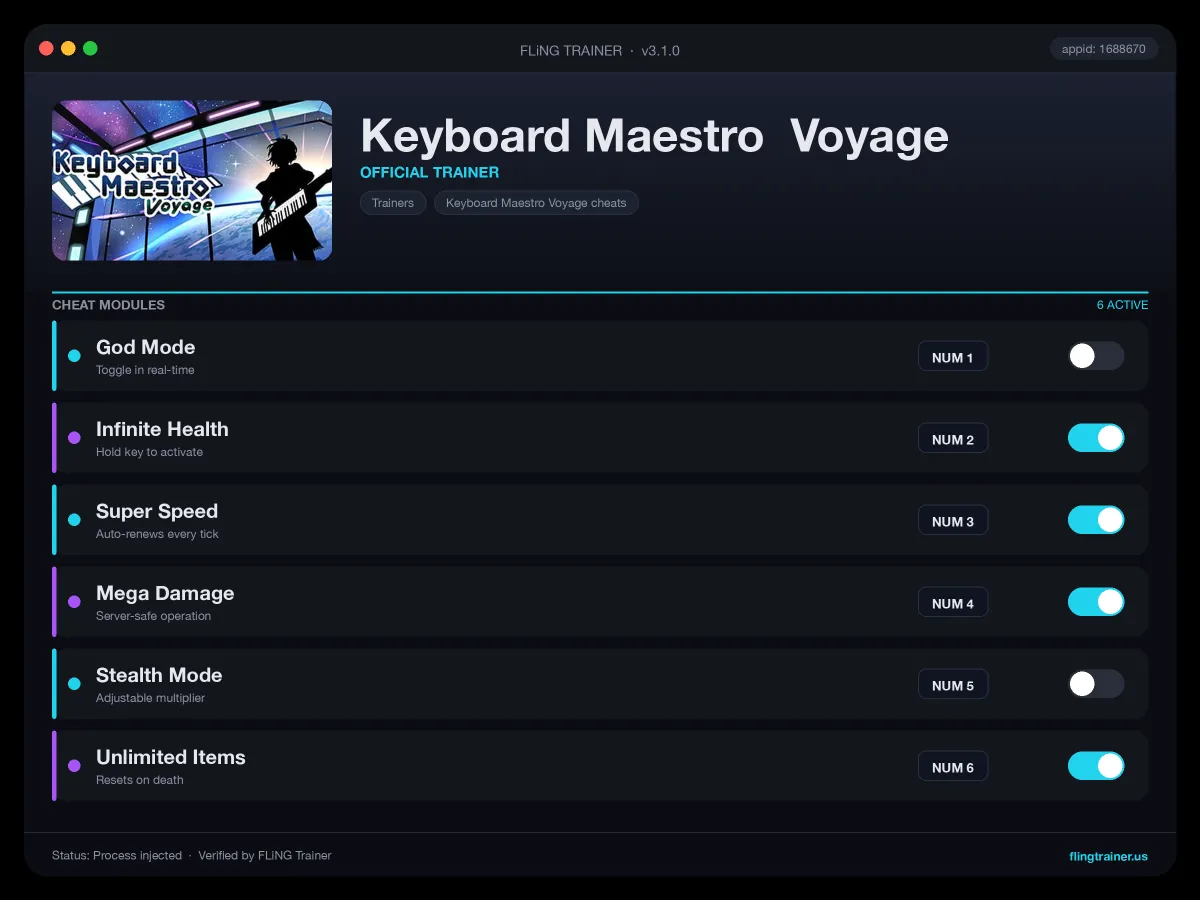This screenshot has width=1200, height=900.
Task: Click the Keyboard Maestro Voyage cover thumbnail
Action: (192, 180)
